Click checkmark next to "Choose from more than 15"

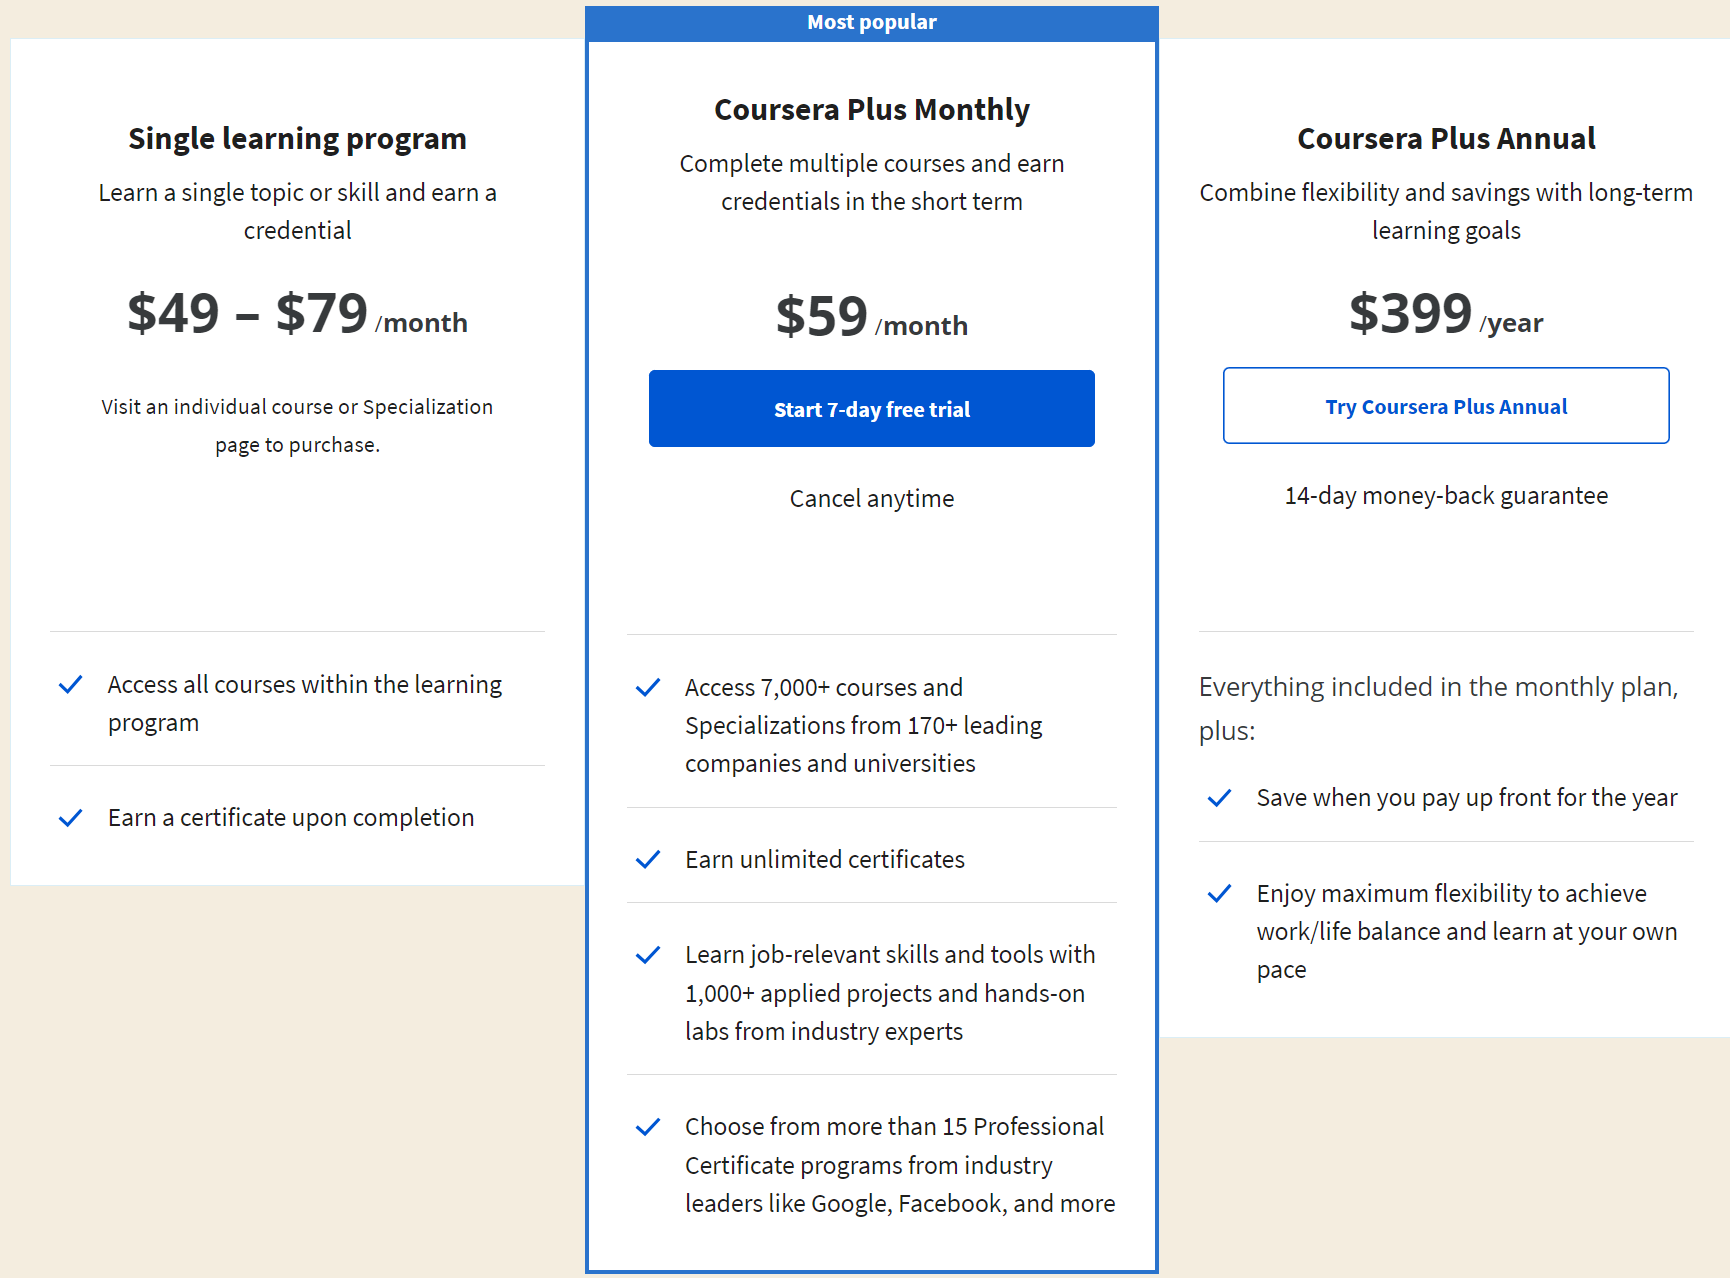point(648,1127)
